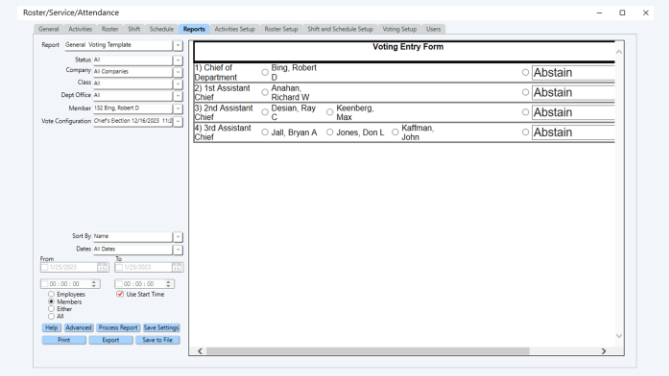Go to the Schedule tab
The width and height of the screenshot is (669, 376).
(x=162, y=29)
